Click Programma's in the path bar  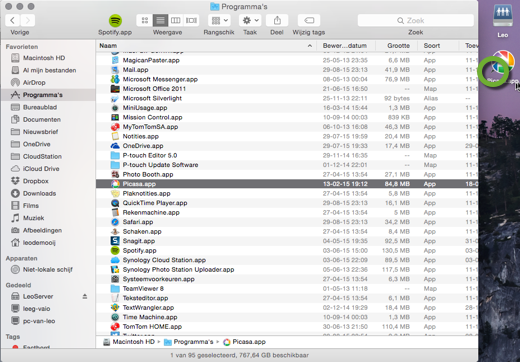click(189, 342)
